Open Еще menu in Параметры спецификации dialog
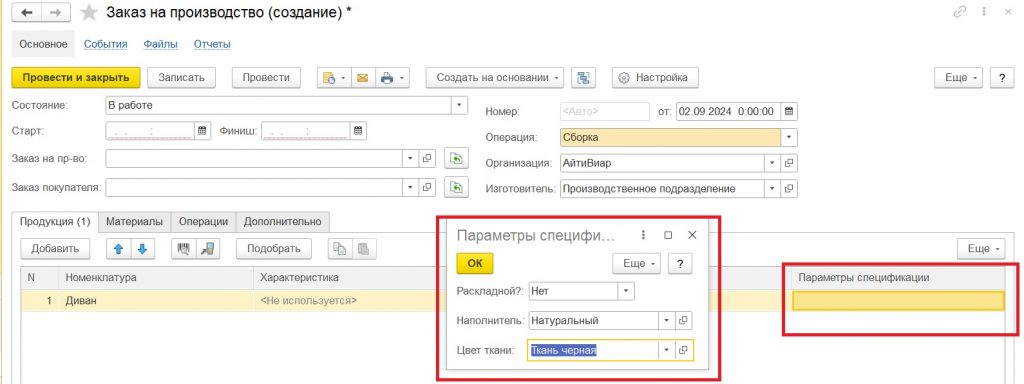 [x=637, y=263]
